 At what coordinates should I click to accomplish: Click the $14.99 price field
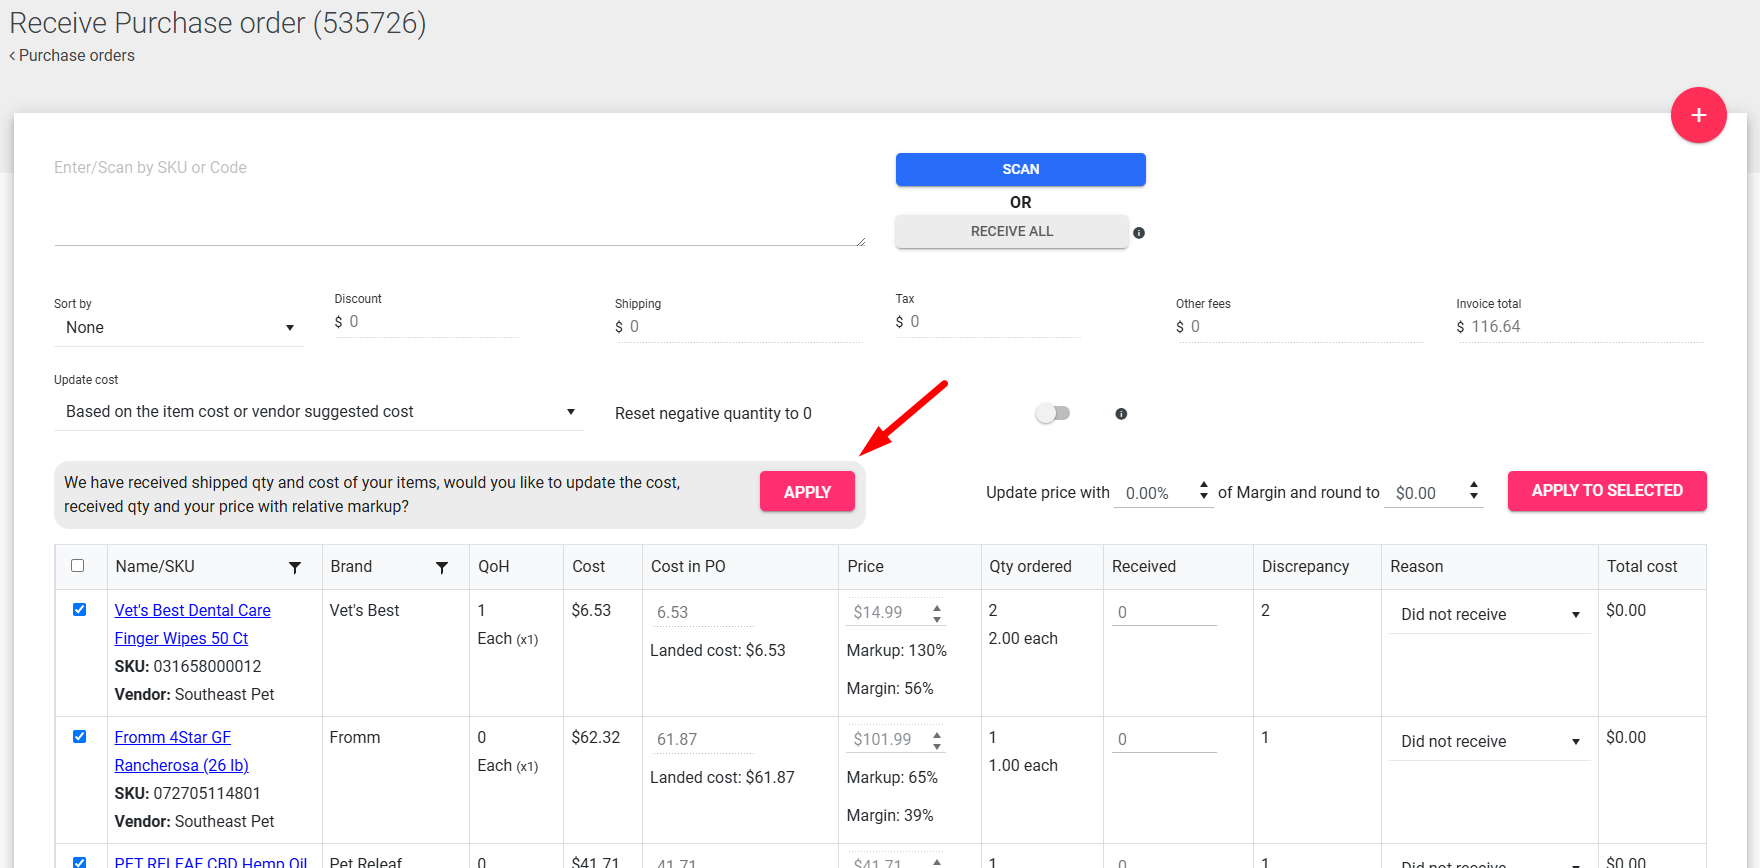[x=888, y=612]
